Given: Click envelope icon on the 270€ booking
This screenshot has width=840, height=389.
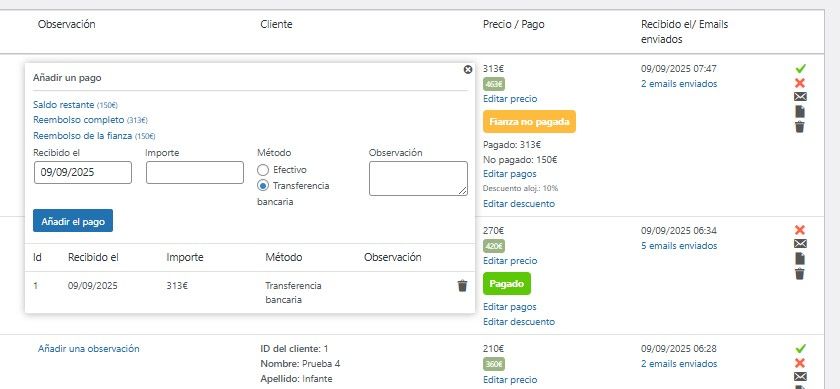Looking at the screenshot, I should [x=800, y=244].
